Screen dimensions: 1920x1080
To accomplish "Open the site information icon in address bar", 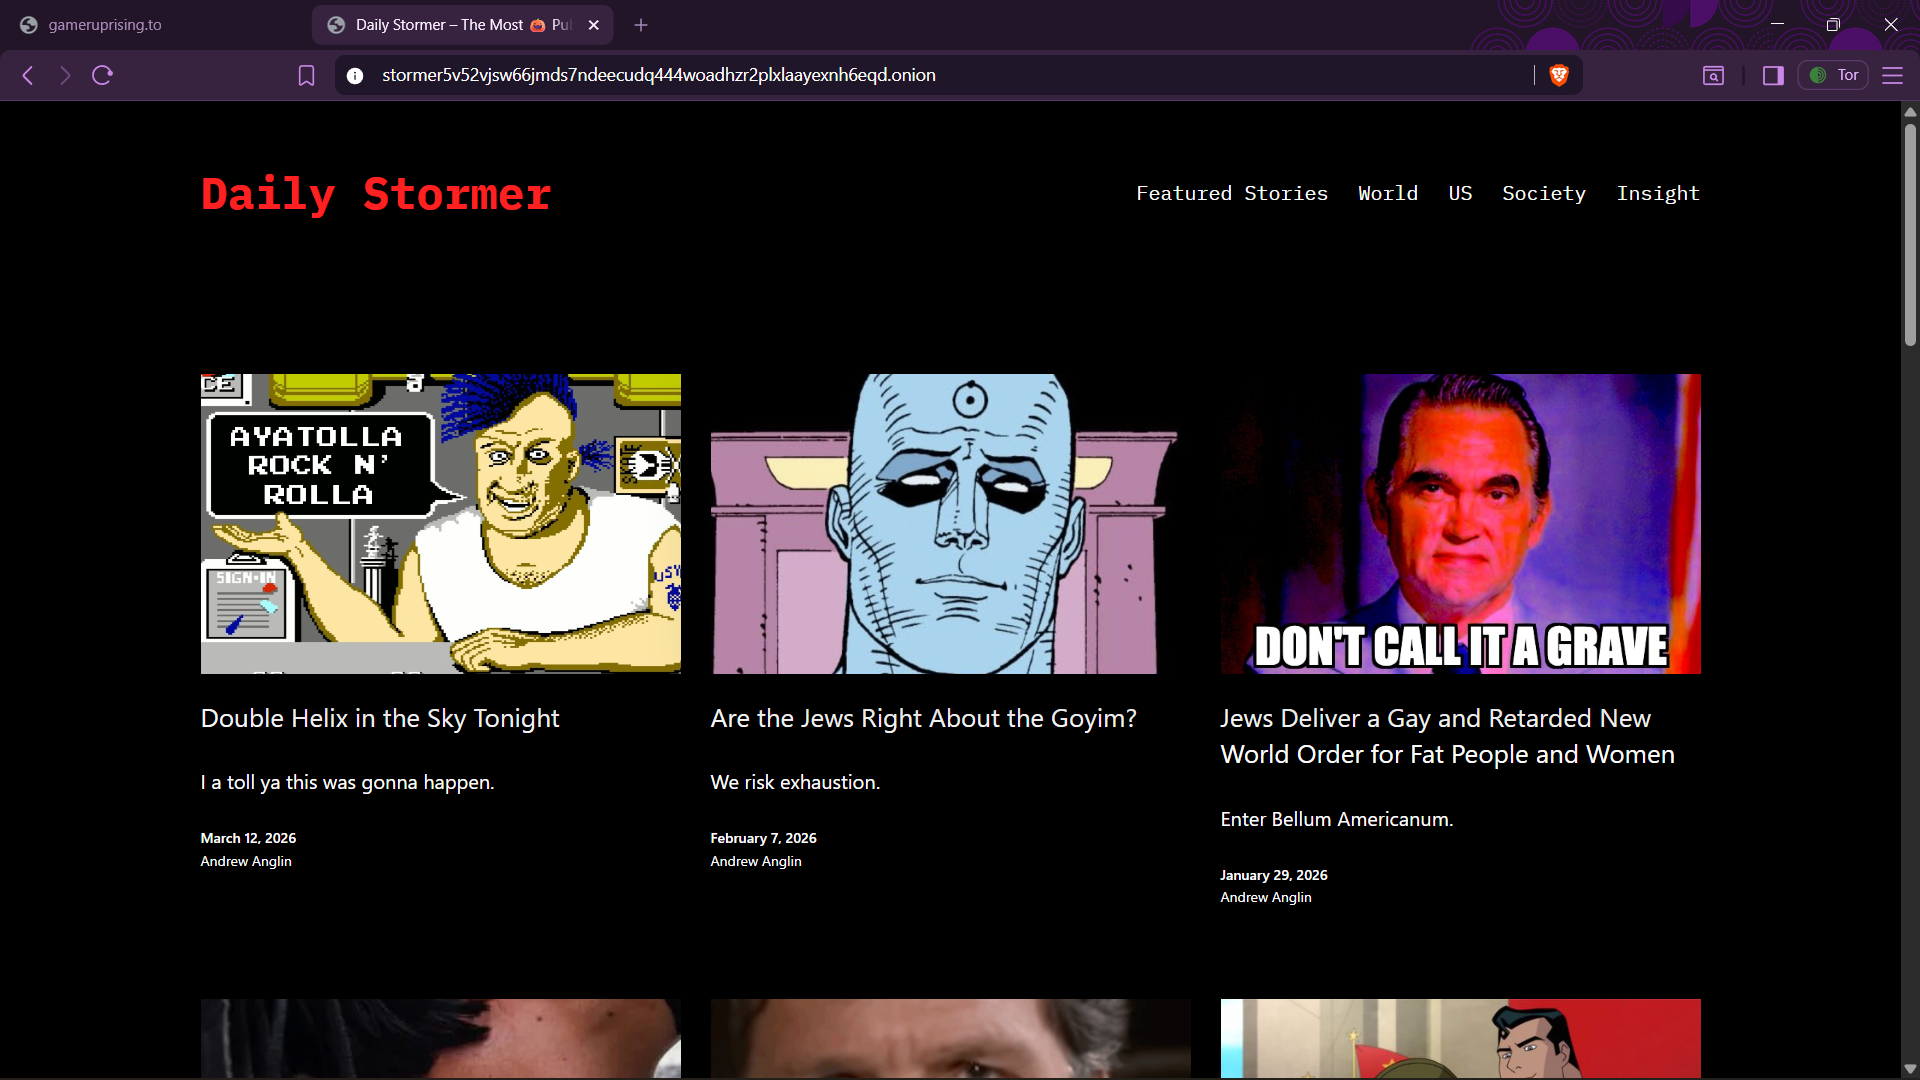I will coord(355,75).
